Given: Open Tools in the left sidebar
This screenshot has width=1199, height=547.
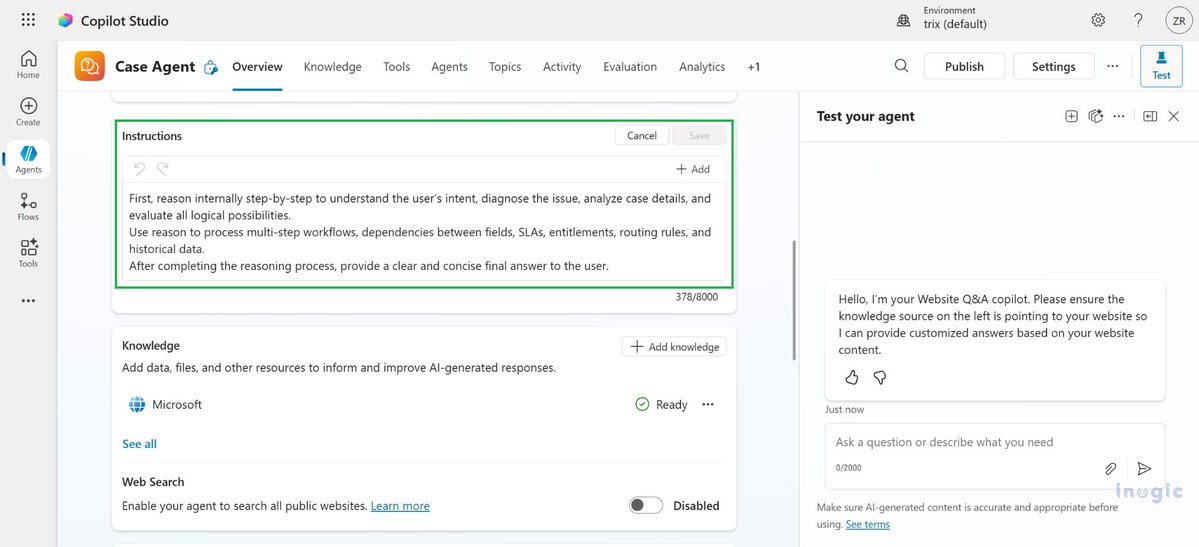Looking at the screenshot, I should point(28,253).
